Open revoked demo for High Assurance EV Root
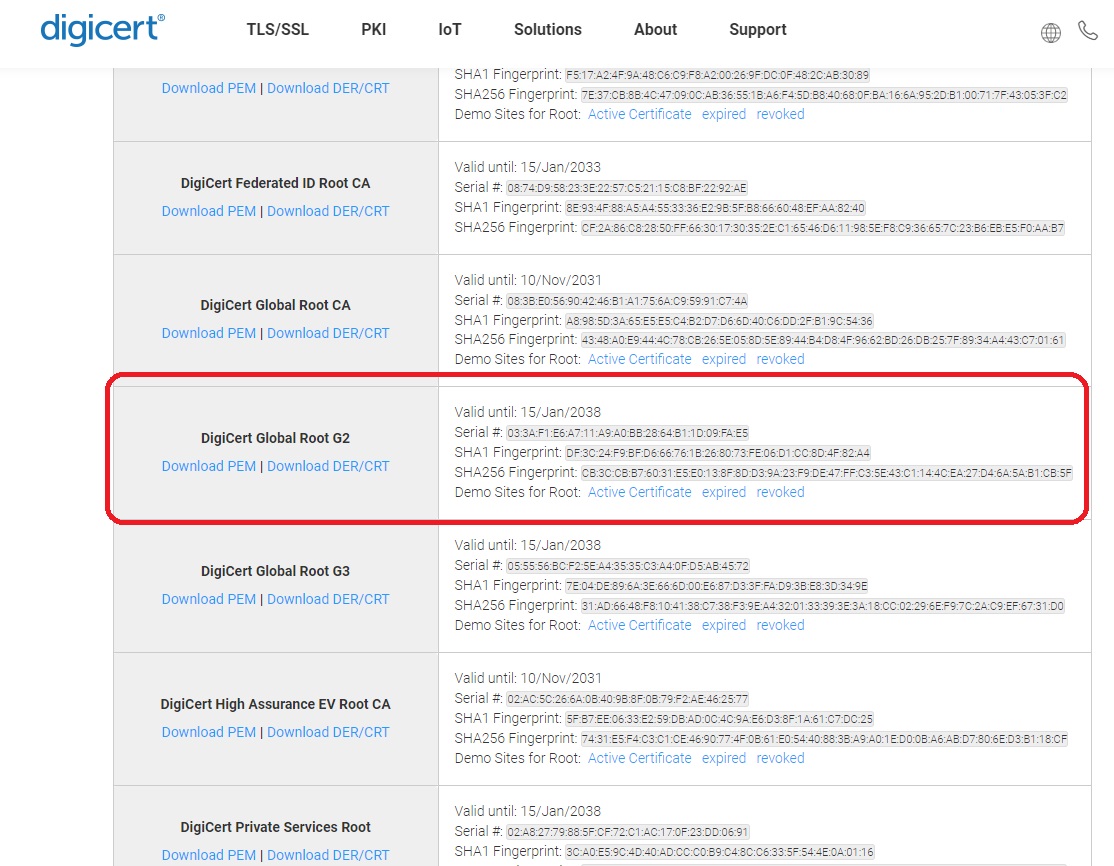This screenshot has height=866, width=1114. pos(780,758)
